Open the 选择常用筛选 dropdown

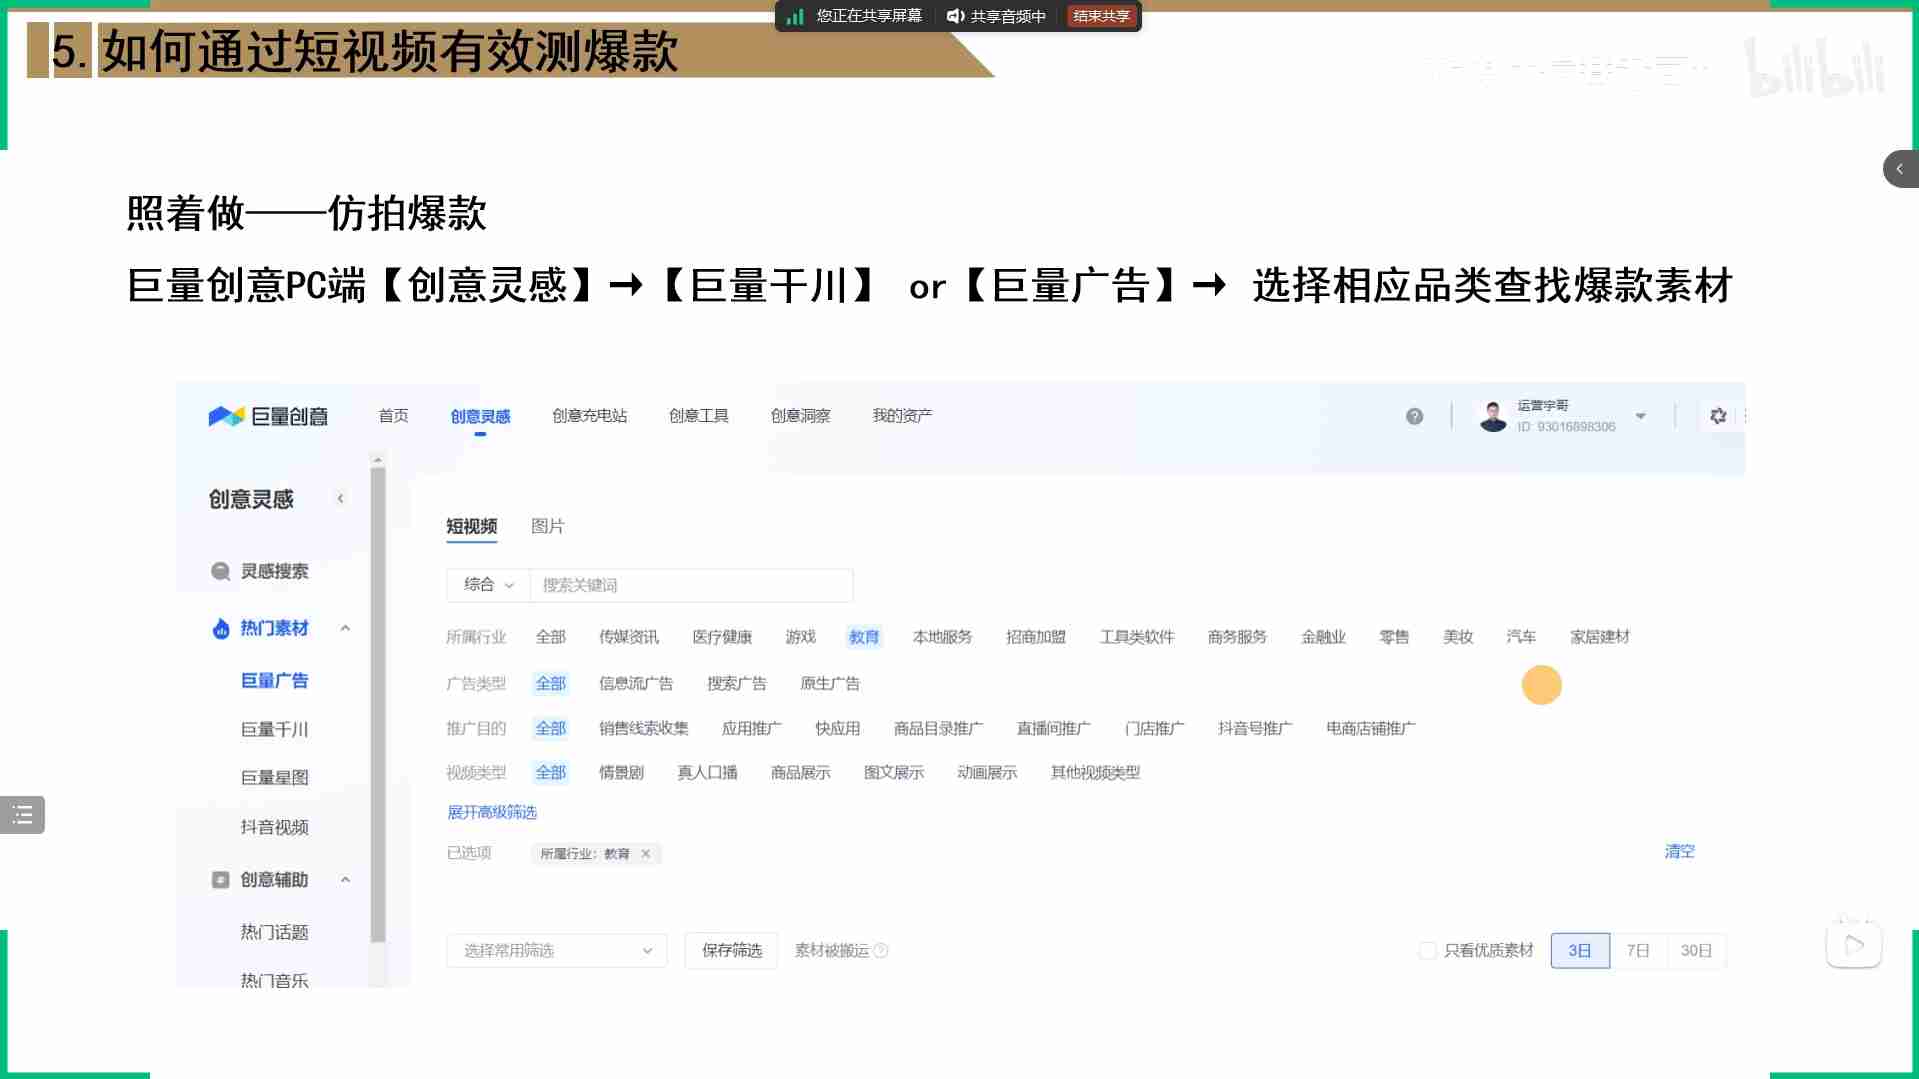point(556,951)
